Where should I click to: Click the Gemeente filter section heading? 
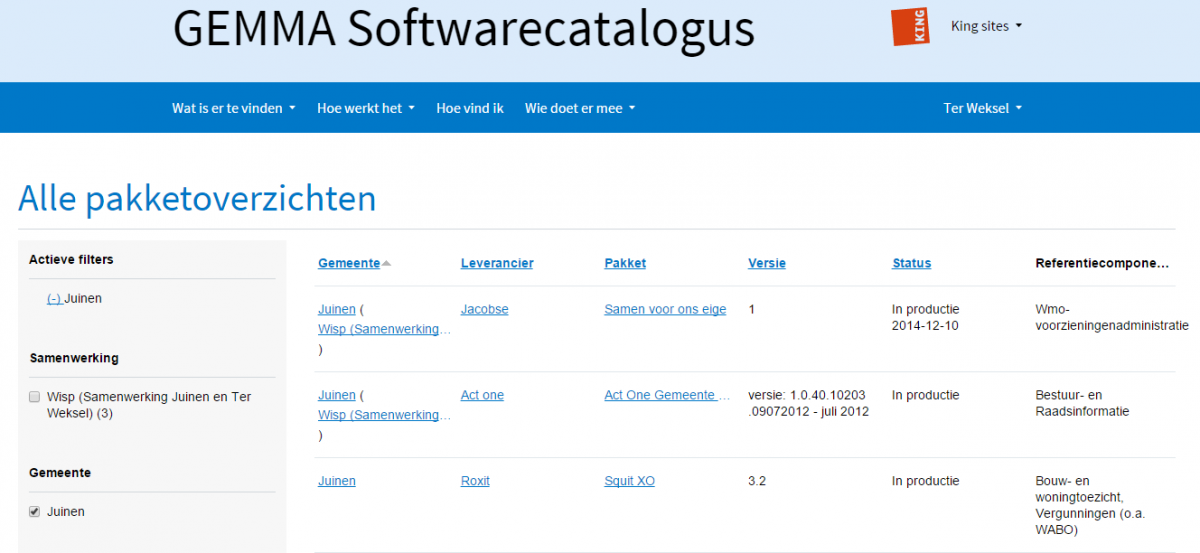60,472
